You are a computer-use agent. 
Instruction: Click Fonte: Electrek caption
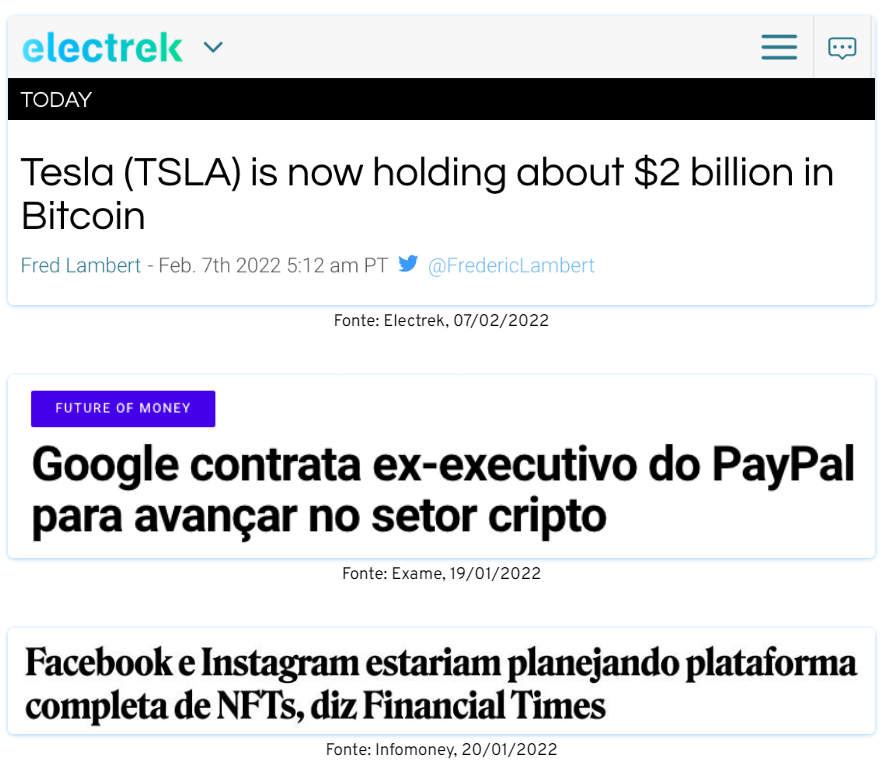pyautogui.click(x=441, y=320)
